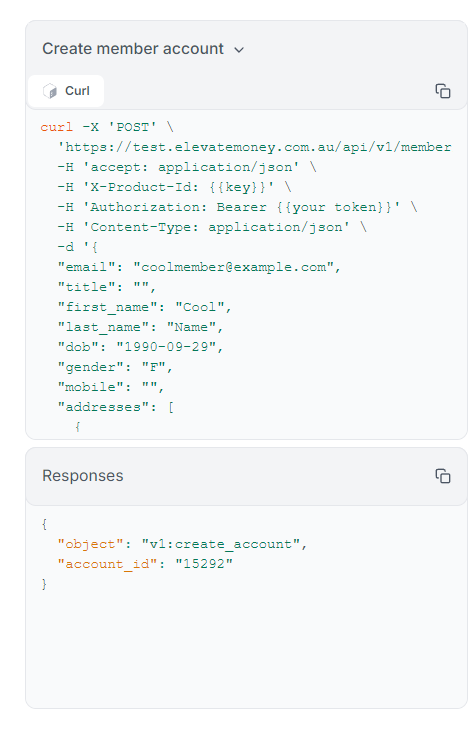This screenshot has width=475, height=737.
Task: Click the coolmember@example.com email value
Action: pos(234,267)
